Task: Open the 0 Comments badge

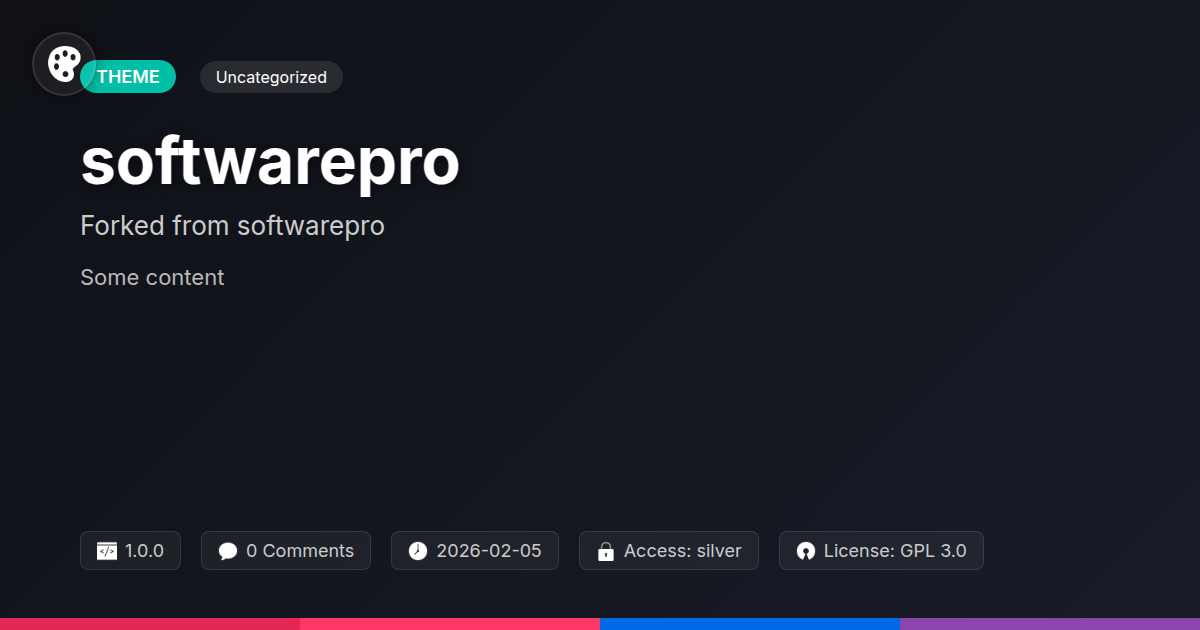Action: point(286,551)
